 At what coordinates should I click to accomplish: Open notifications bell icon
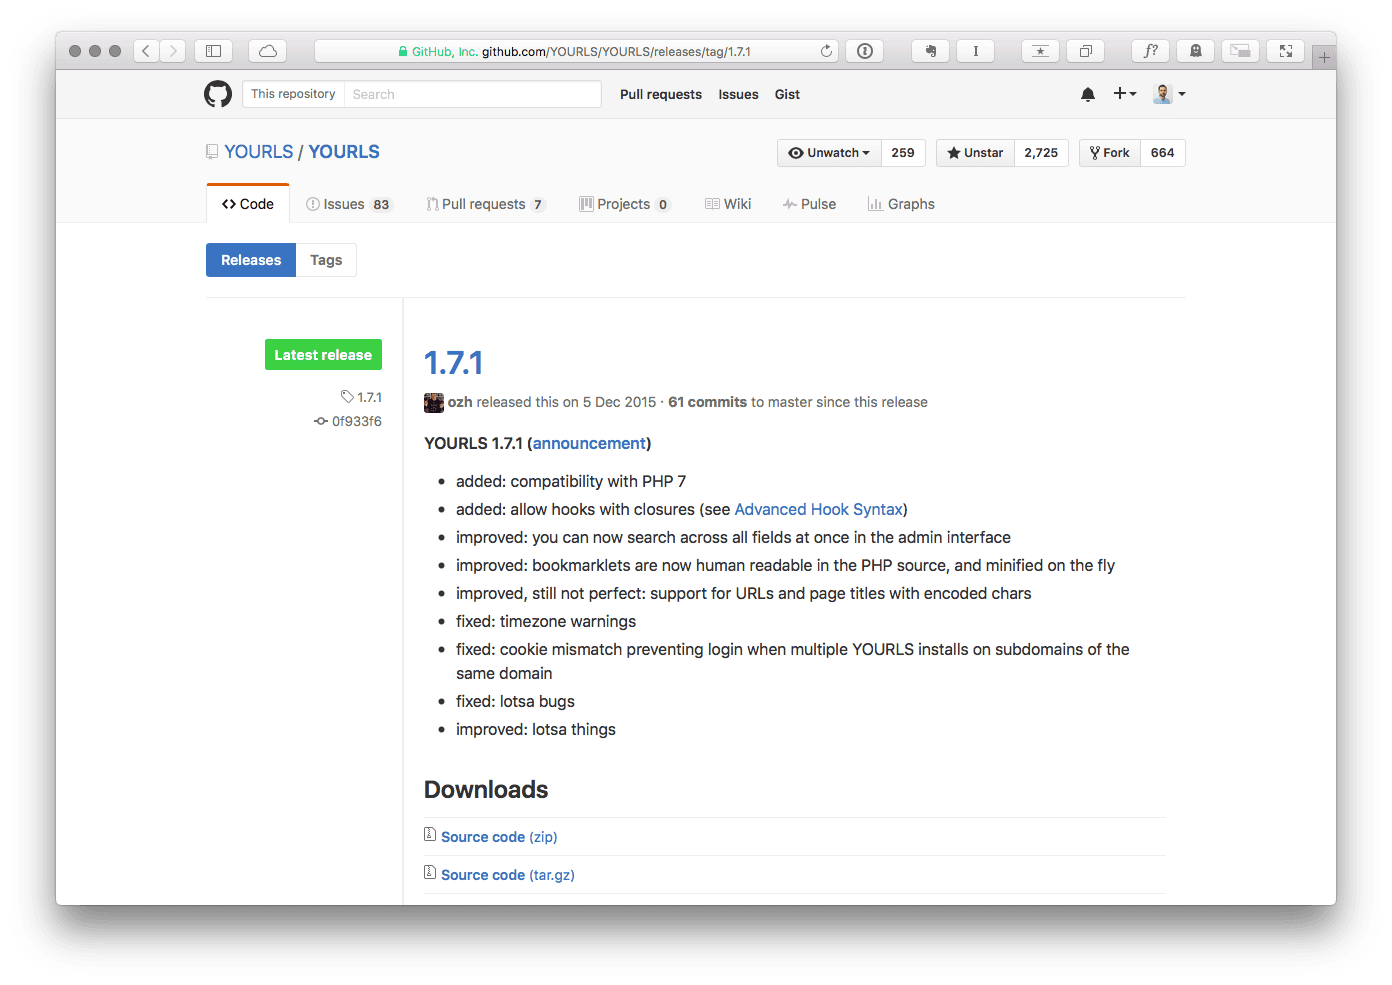pyautogui.click(x=1088, y=94)
